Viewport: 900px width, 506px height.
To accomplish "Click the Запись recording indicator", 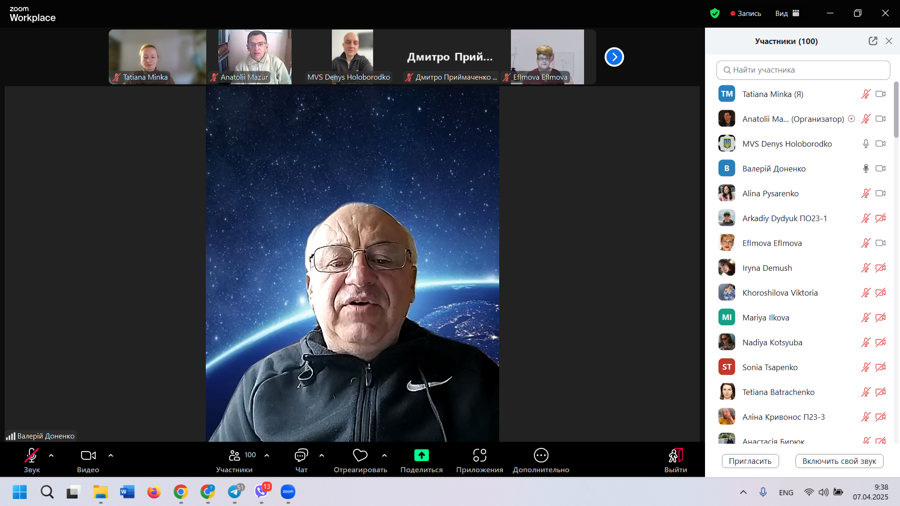I will (746, 13).
